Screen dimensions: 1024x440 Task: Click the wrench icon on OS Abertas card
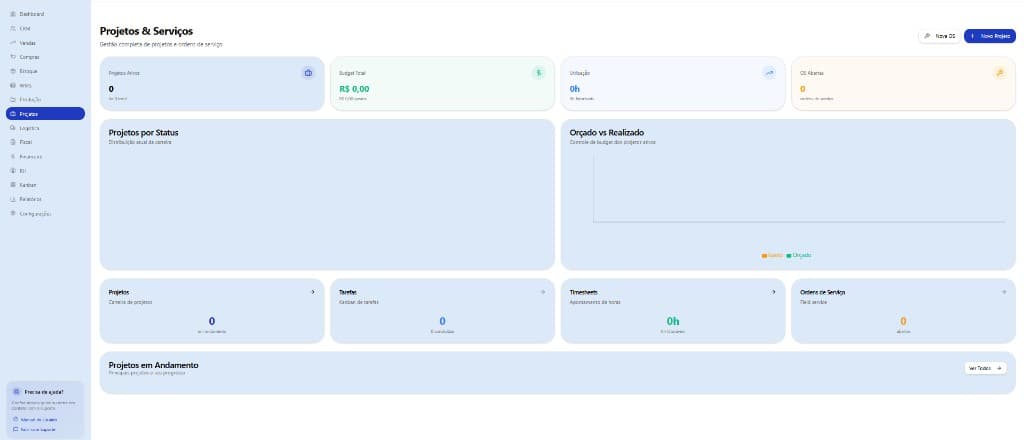coord(1000,72)
